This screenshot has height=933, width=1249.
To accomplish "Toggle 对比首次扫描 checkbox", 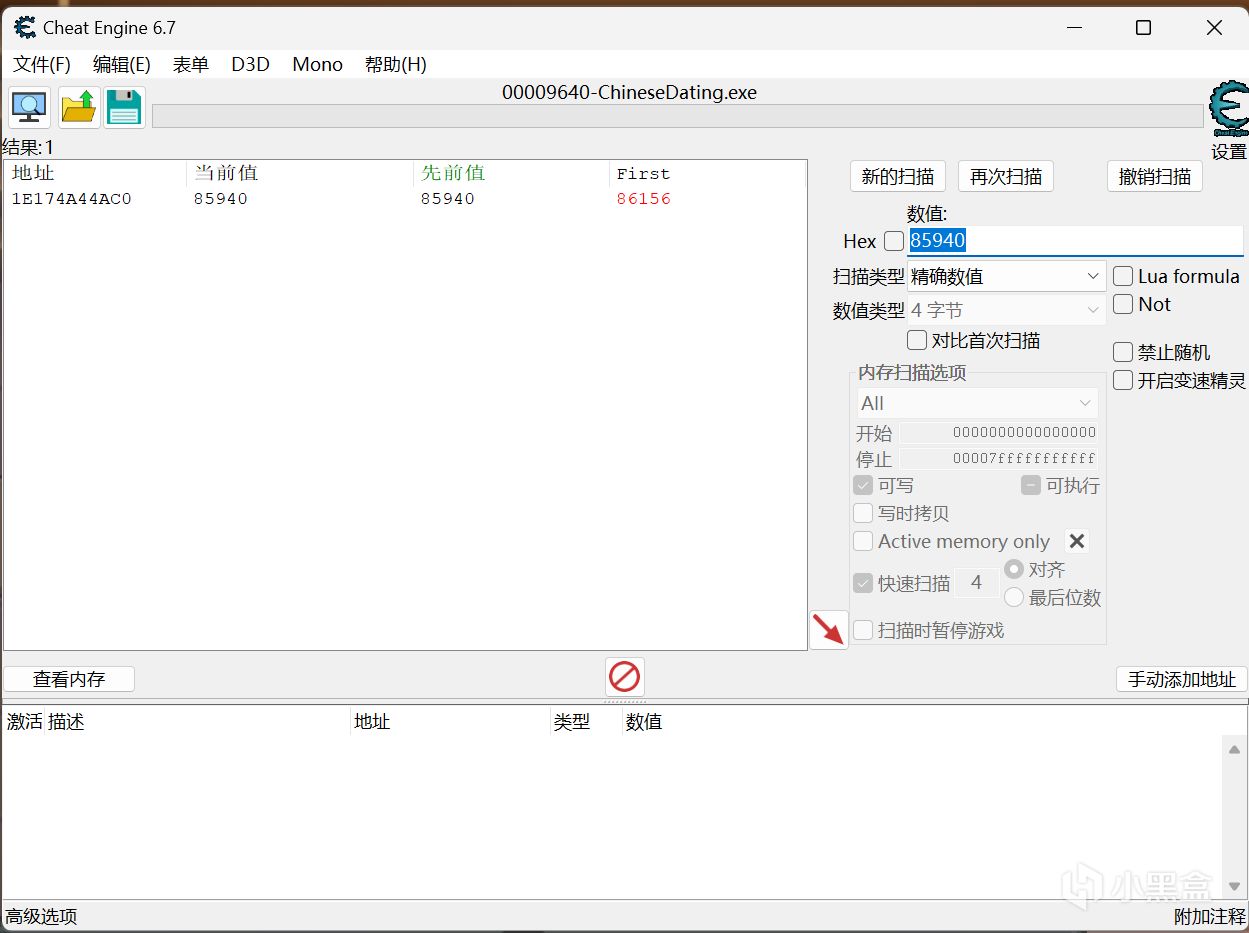I will coord(916,340).
